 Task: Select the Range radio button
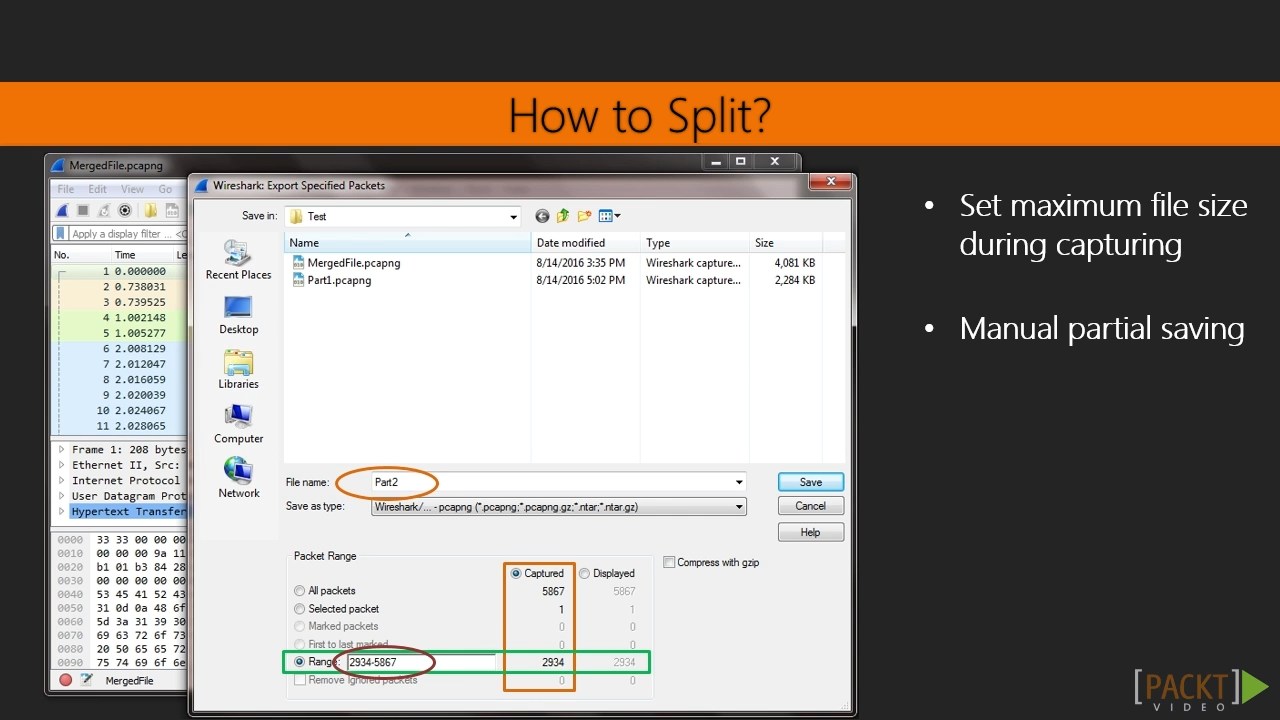pyautogui.click(x=299, y=662)
